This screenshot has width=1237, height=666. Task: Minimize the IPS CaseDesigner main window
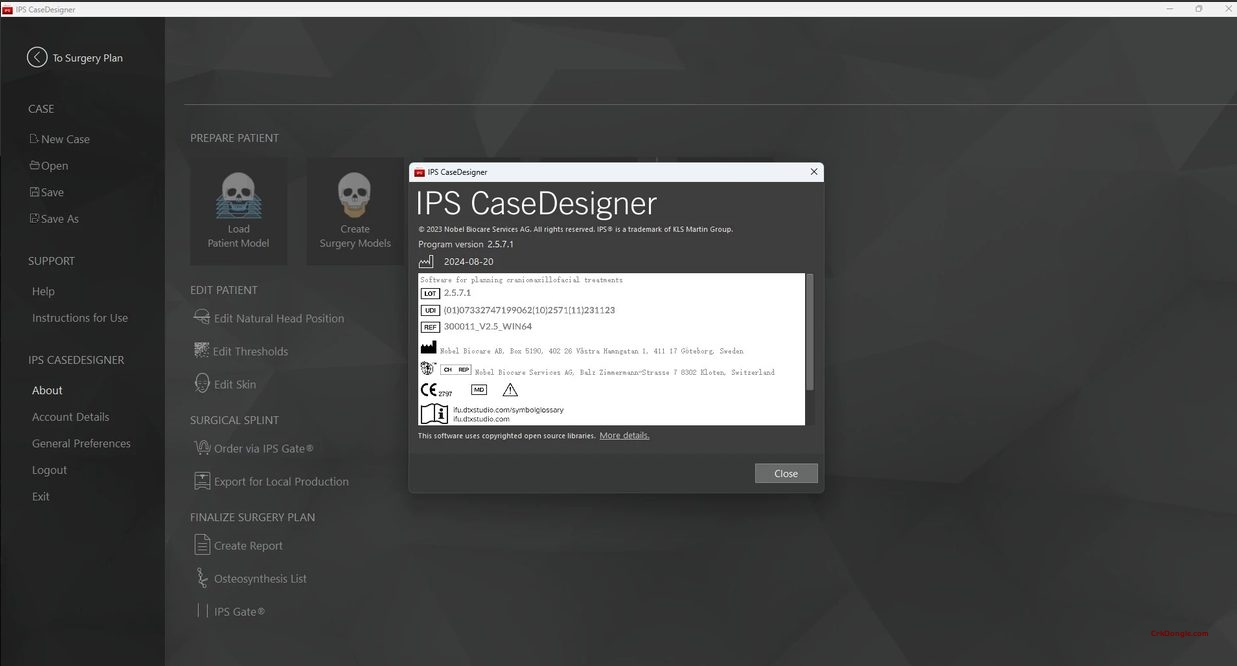click(1171, 9)
